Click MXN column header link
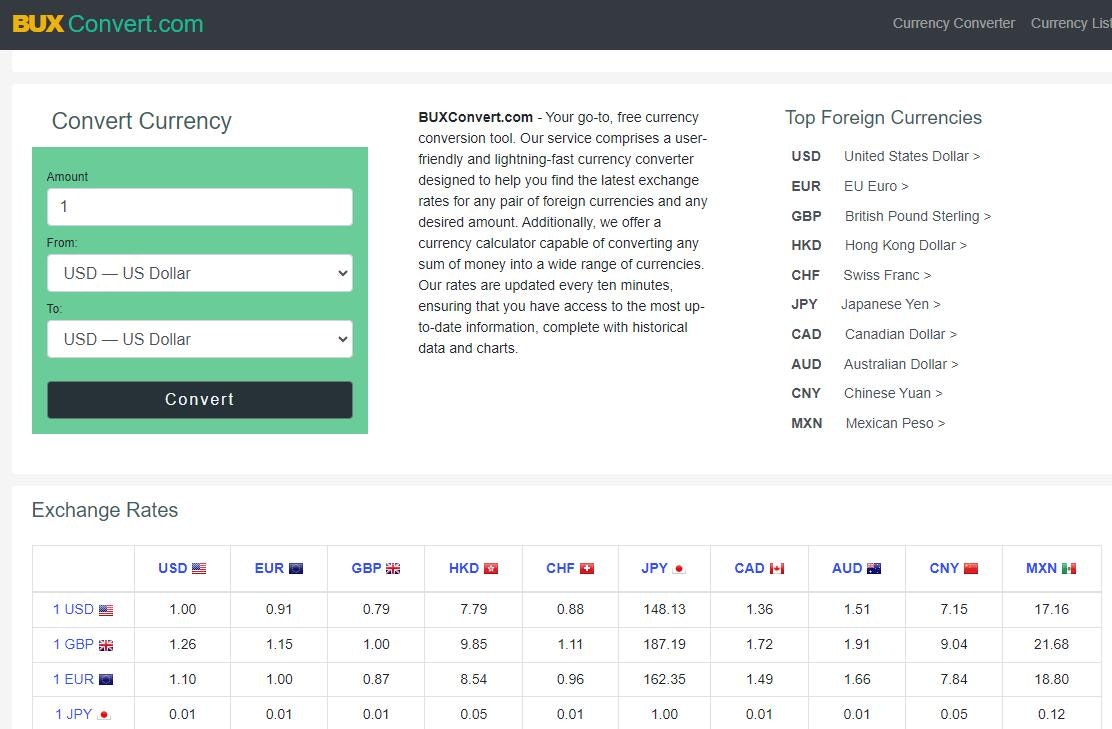 [1041, 568]
